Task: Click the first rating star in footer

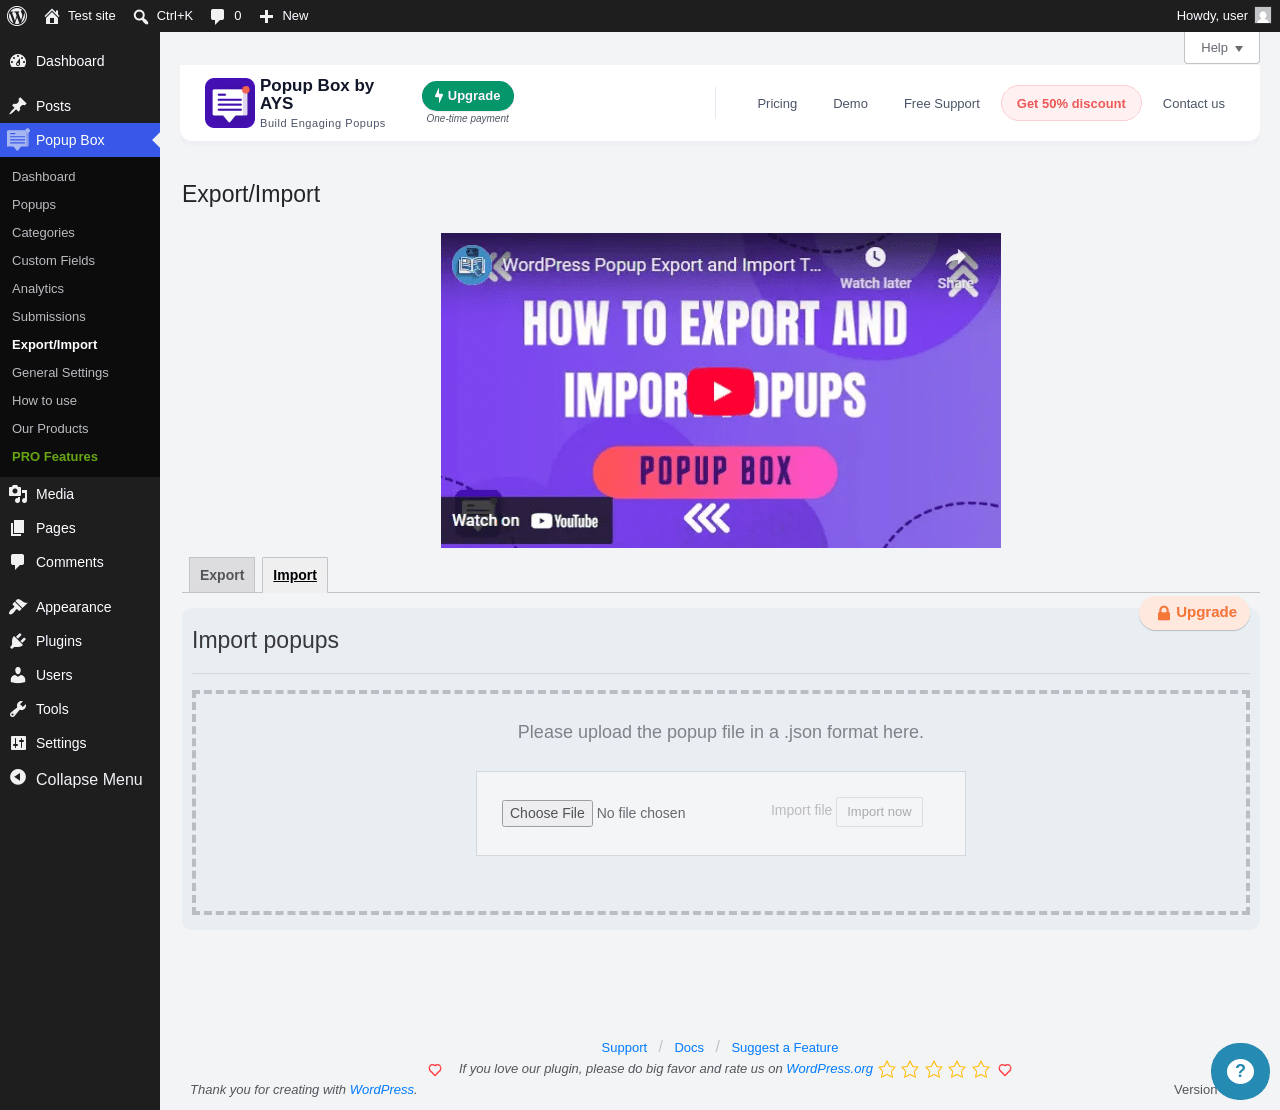Action: [x=887, y=1070]
